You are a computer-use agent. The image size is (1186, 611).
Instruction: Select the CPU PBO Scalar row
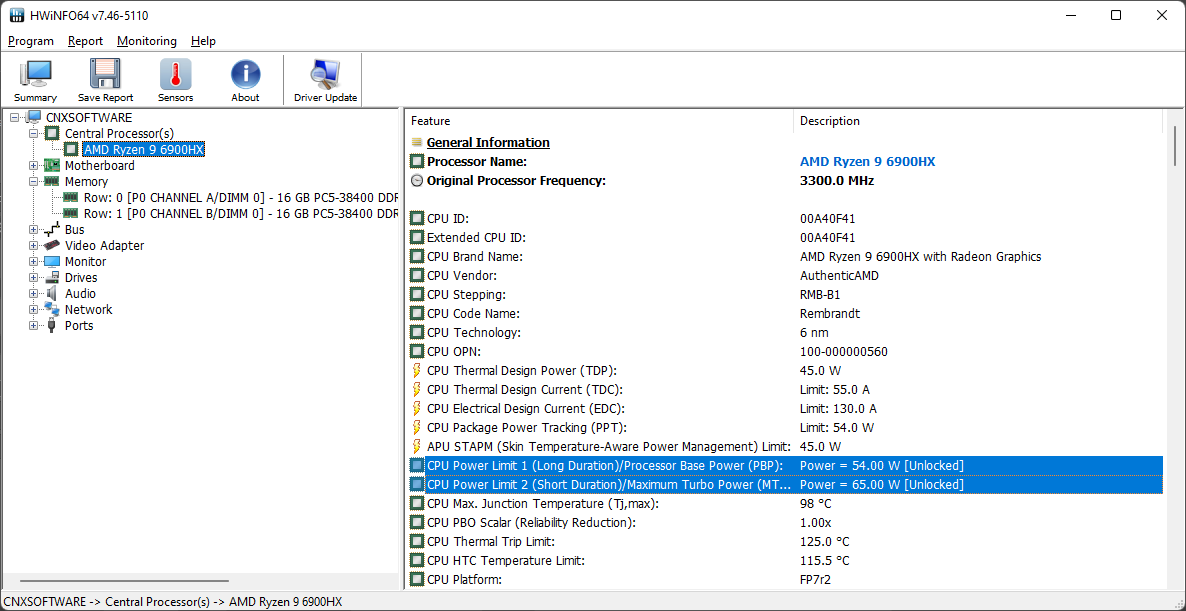coord(786,523)
